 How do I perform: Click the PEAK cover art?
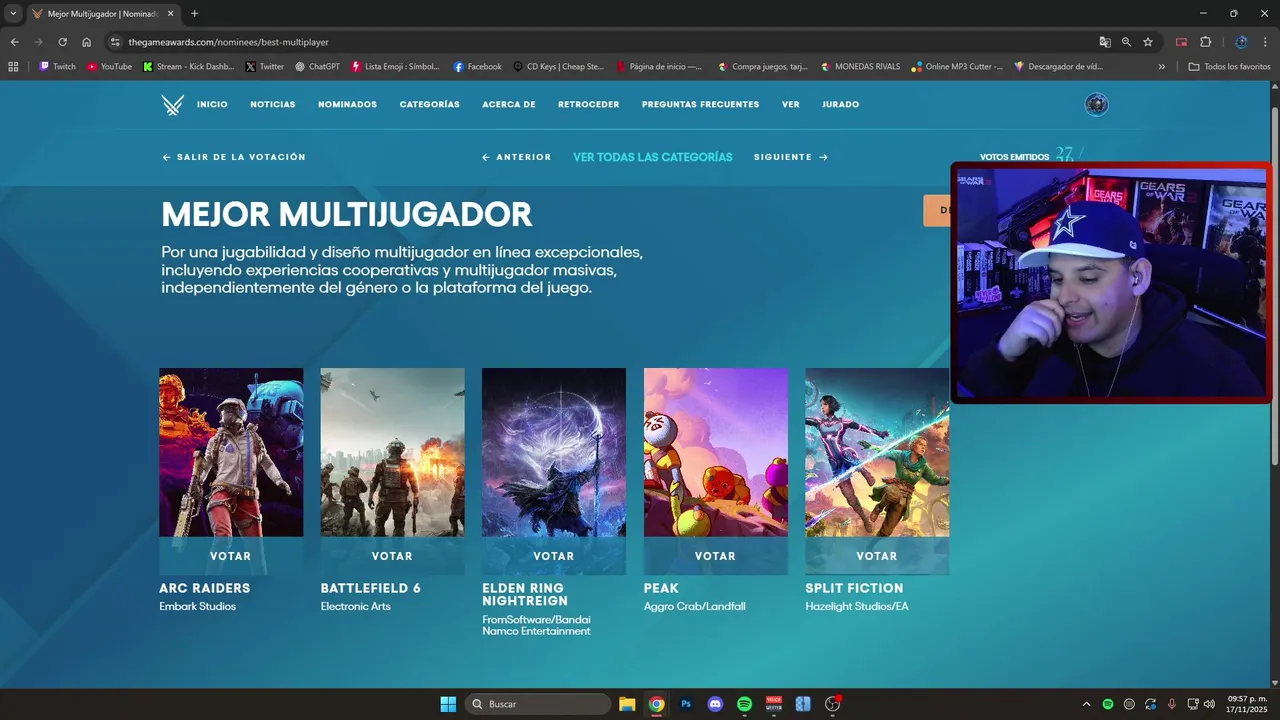(x=715, y=452)
